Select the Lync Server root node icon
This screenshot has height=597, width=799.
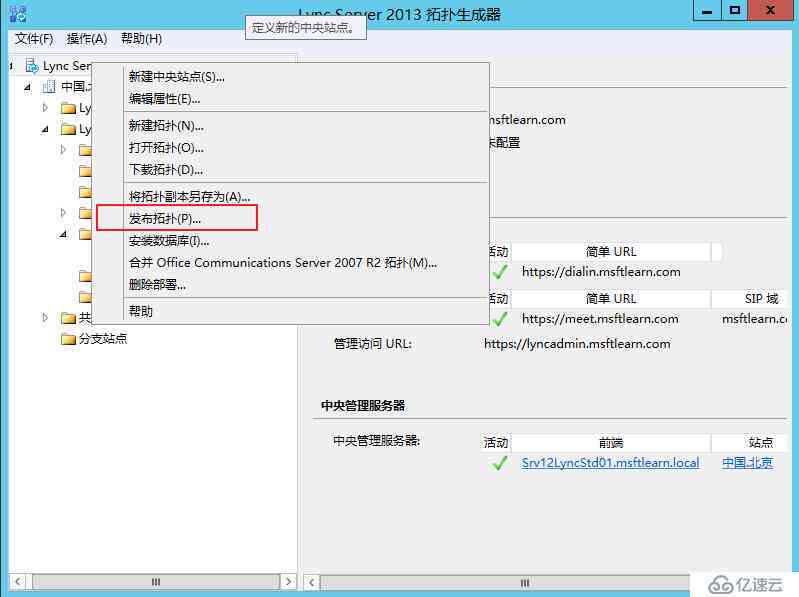point(32,66)
